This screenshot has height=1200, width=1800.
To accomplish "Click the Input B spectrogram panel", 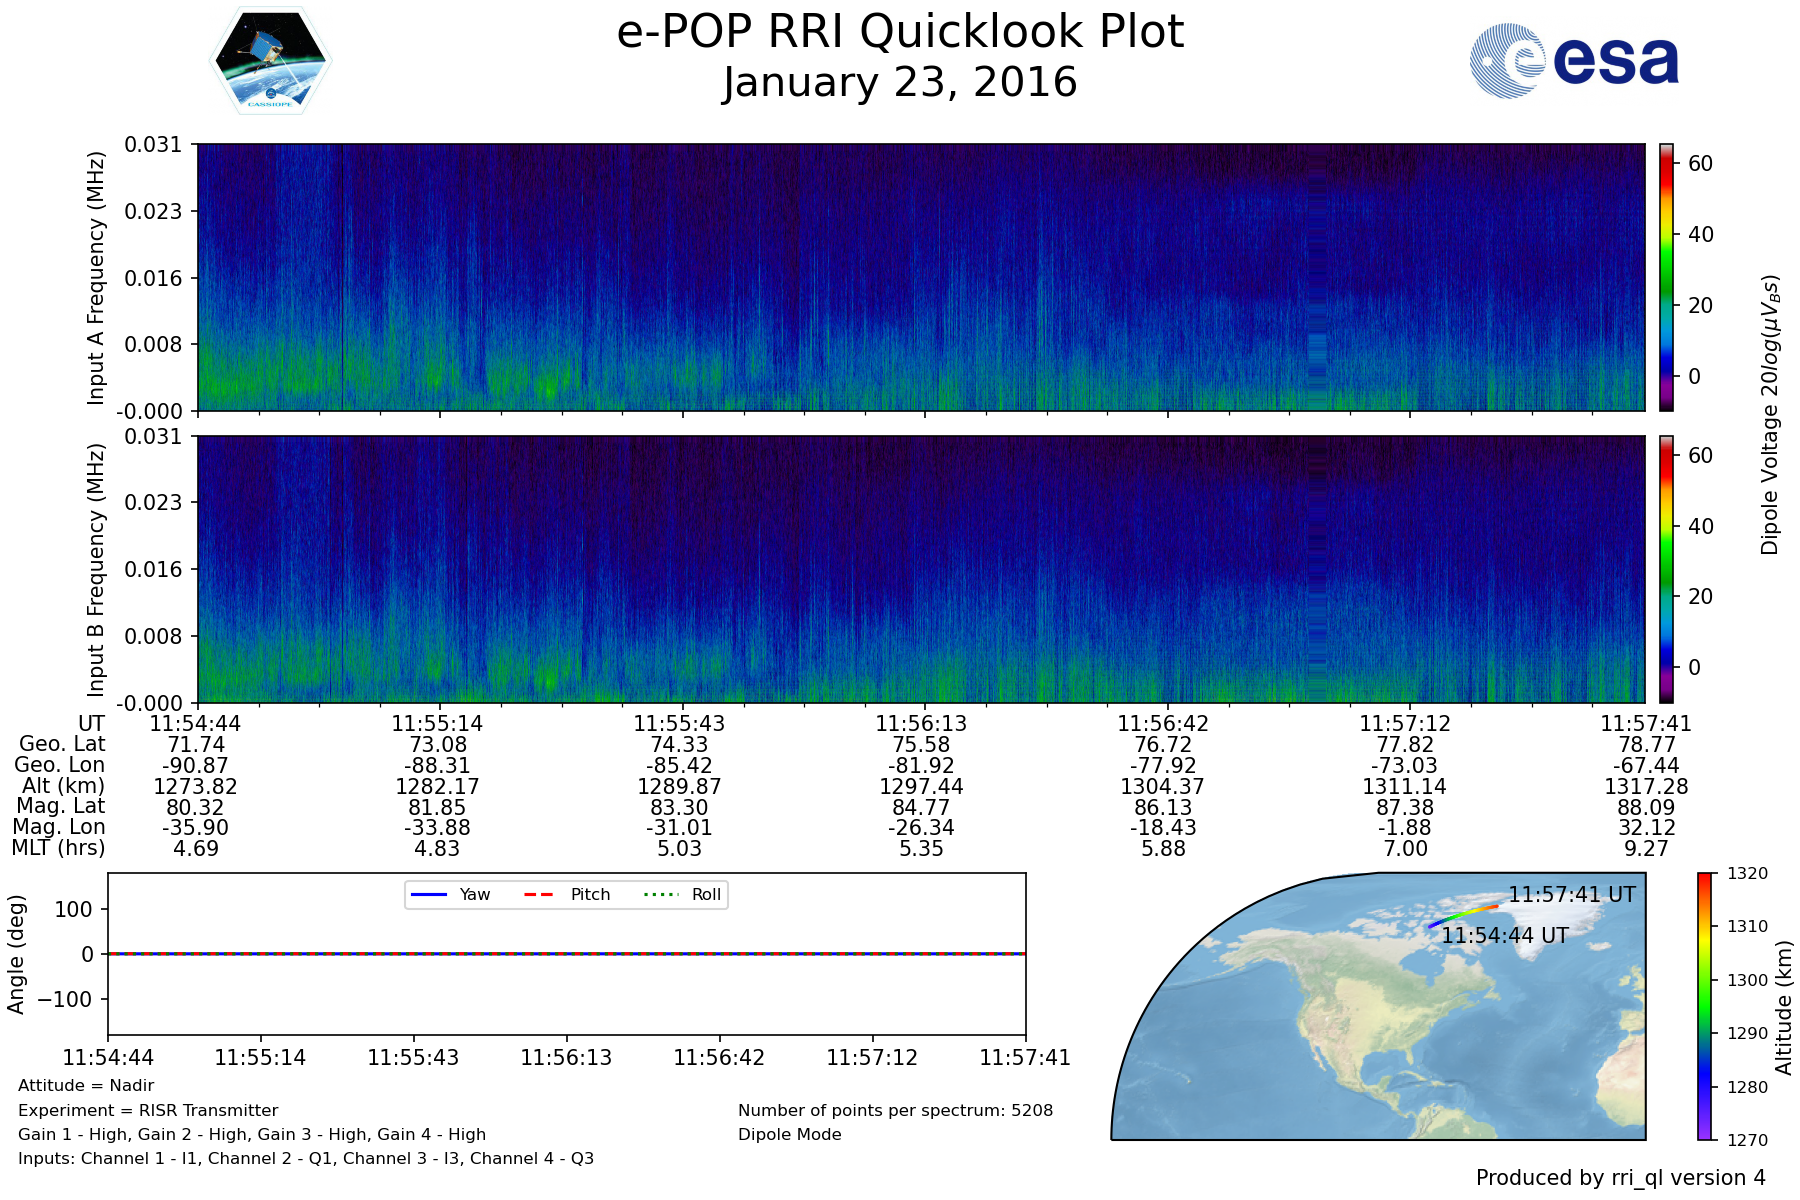I will tap(920, 569).
